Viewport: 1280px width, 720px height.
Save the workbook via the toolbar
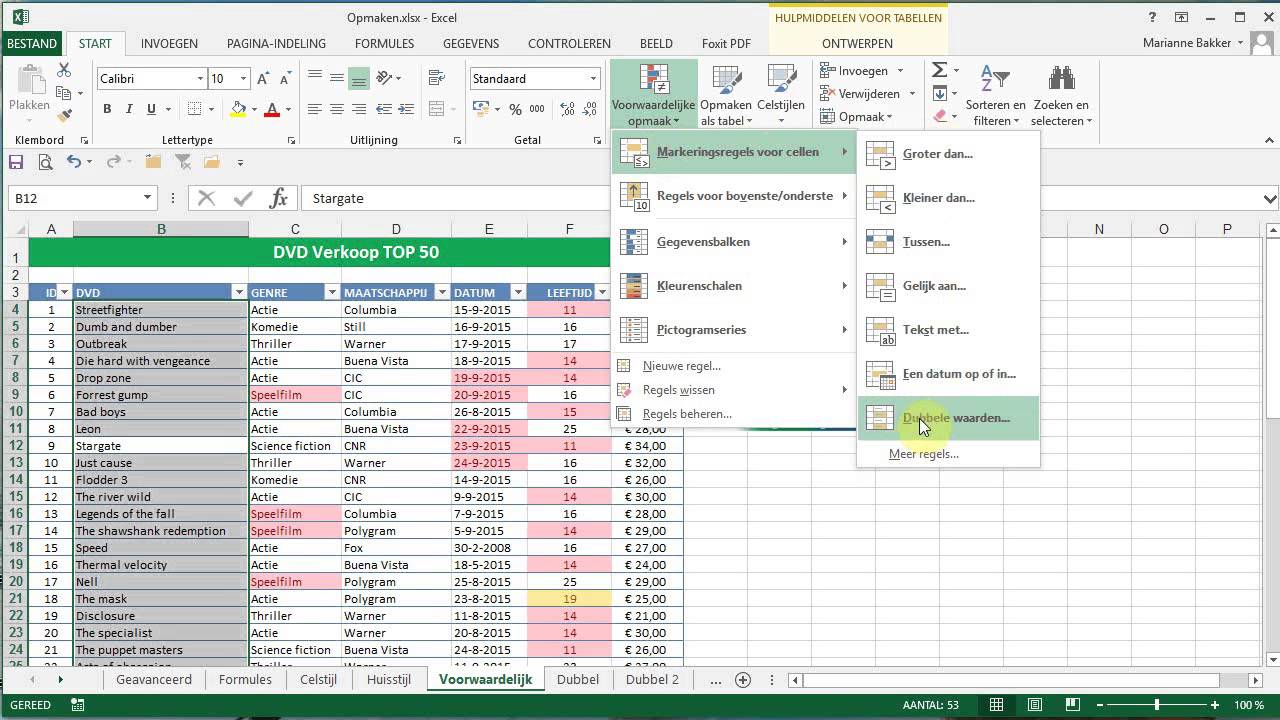(x=16, y=162)
